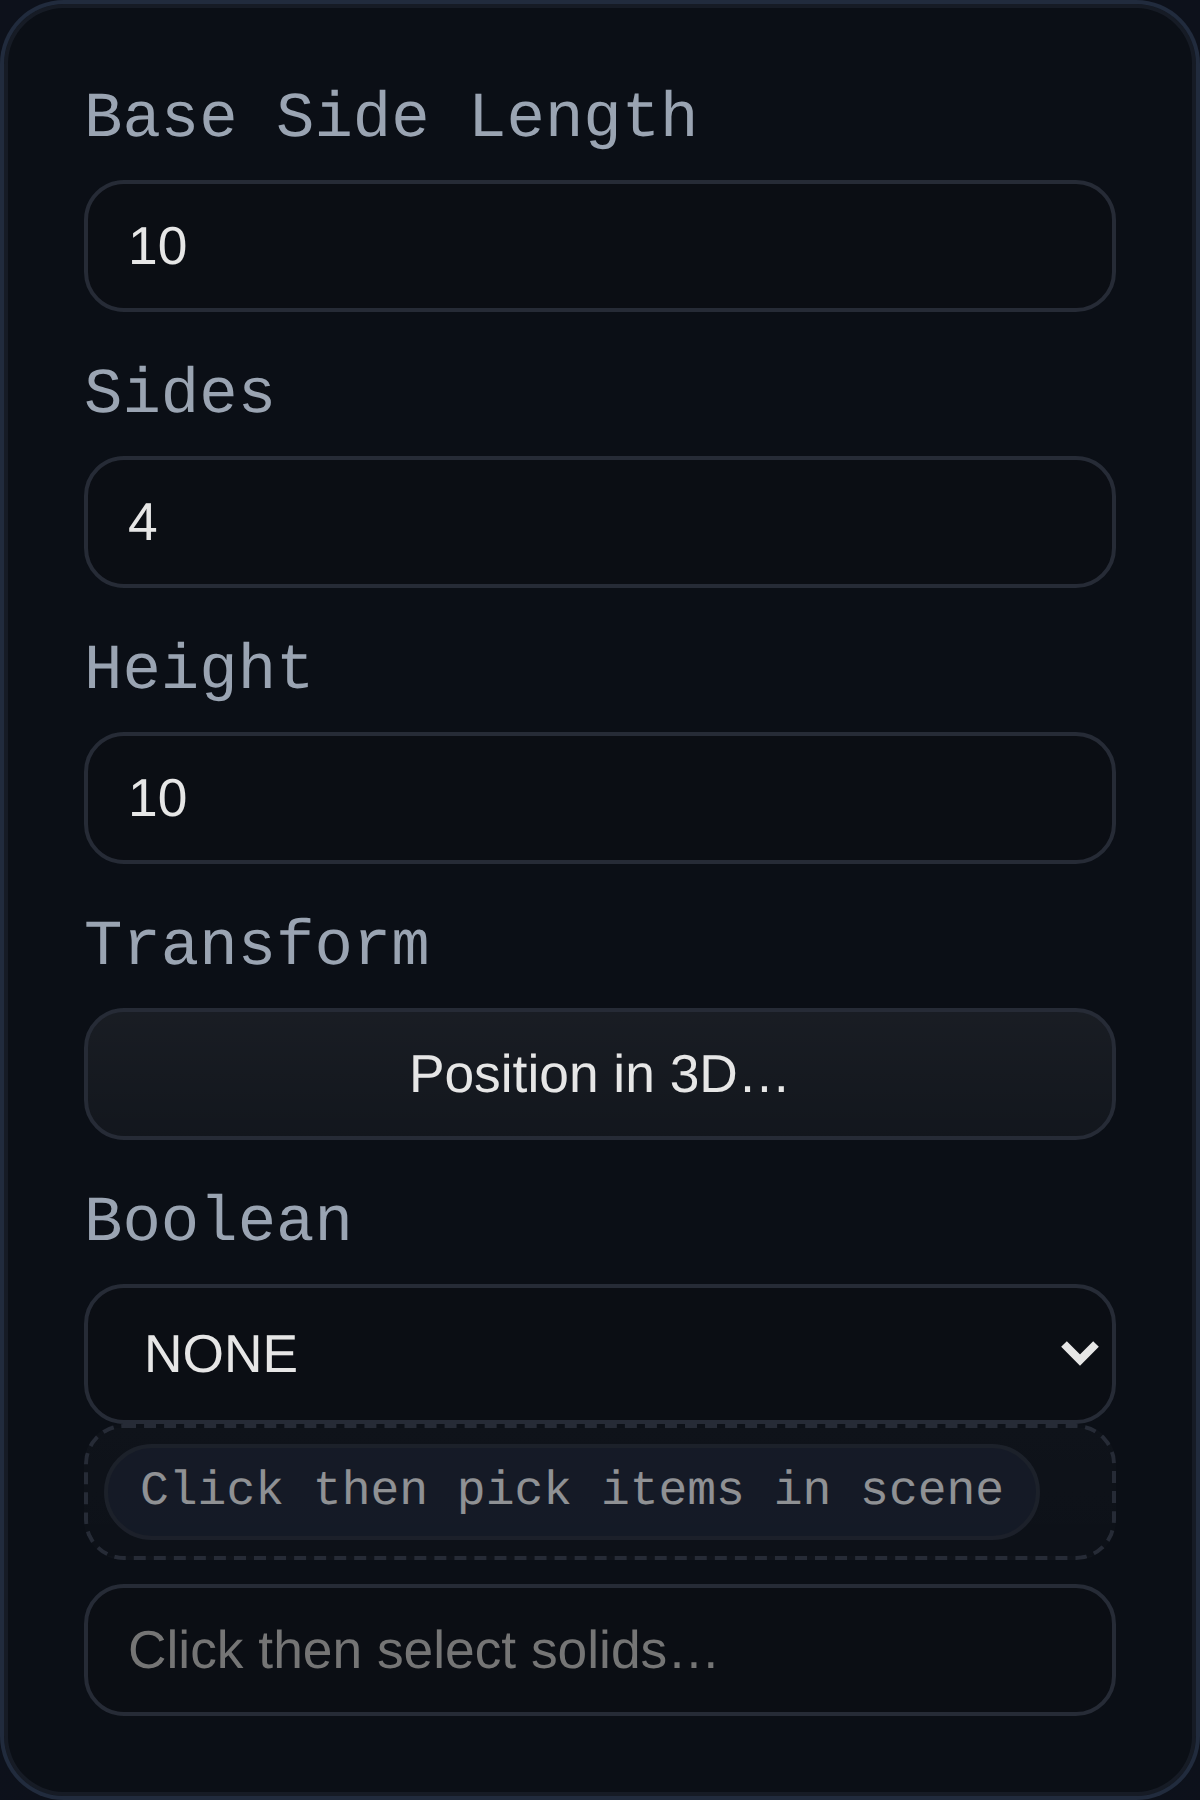This screenshot has width=1200, height=1800.
Task: Expand the Boolean operation list
Action: 600,1352
